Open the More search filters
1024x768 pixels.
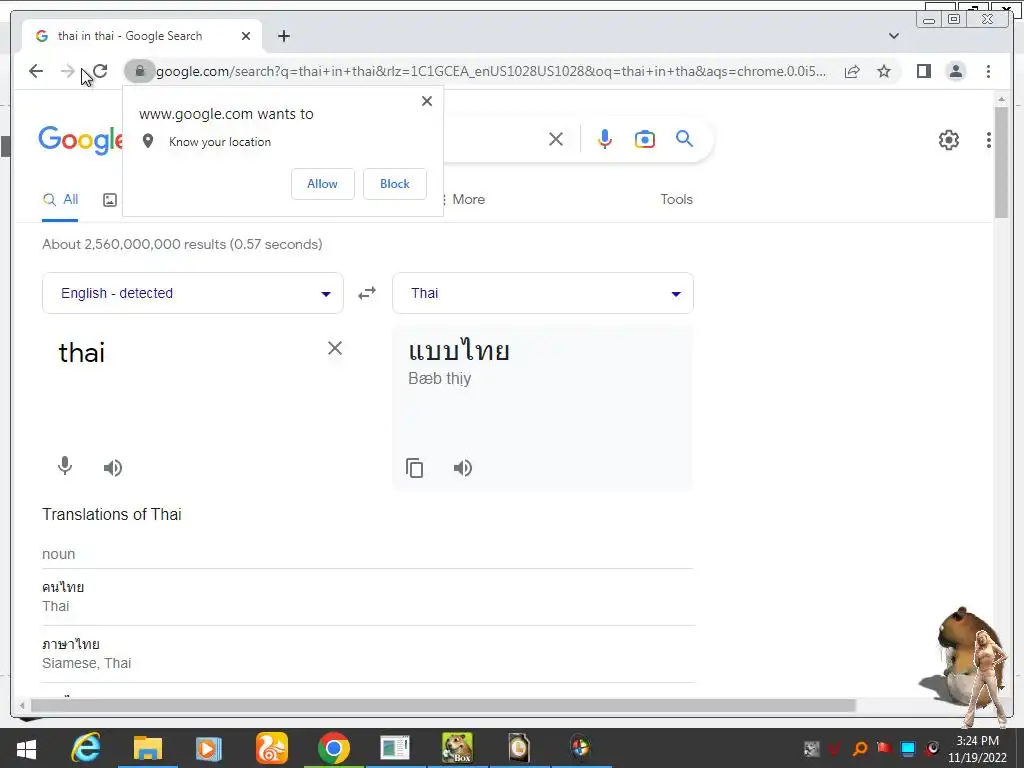(464, 199)
